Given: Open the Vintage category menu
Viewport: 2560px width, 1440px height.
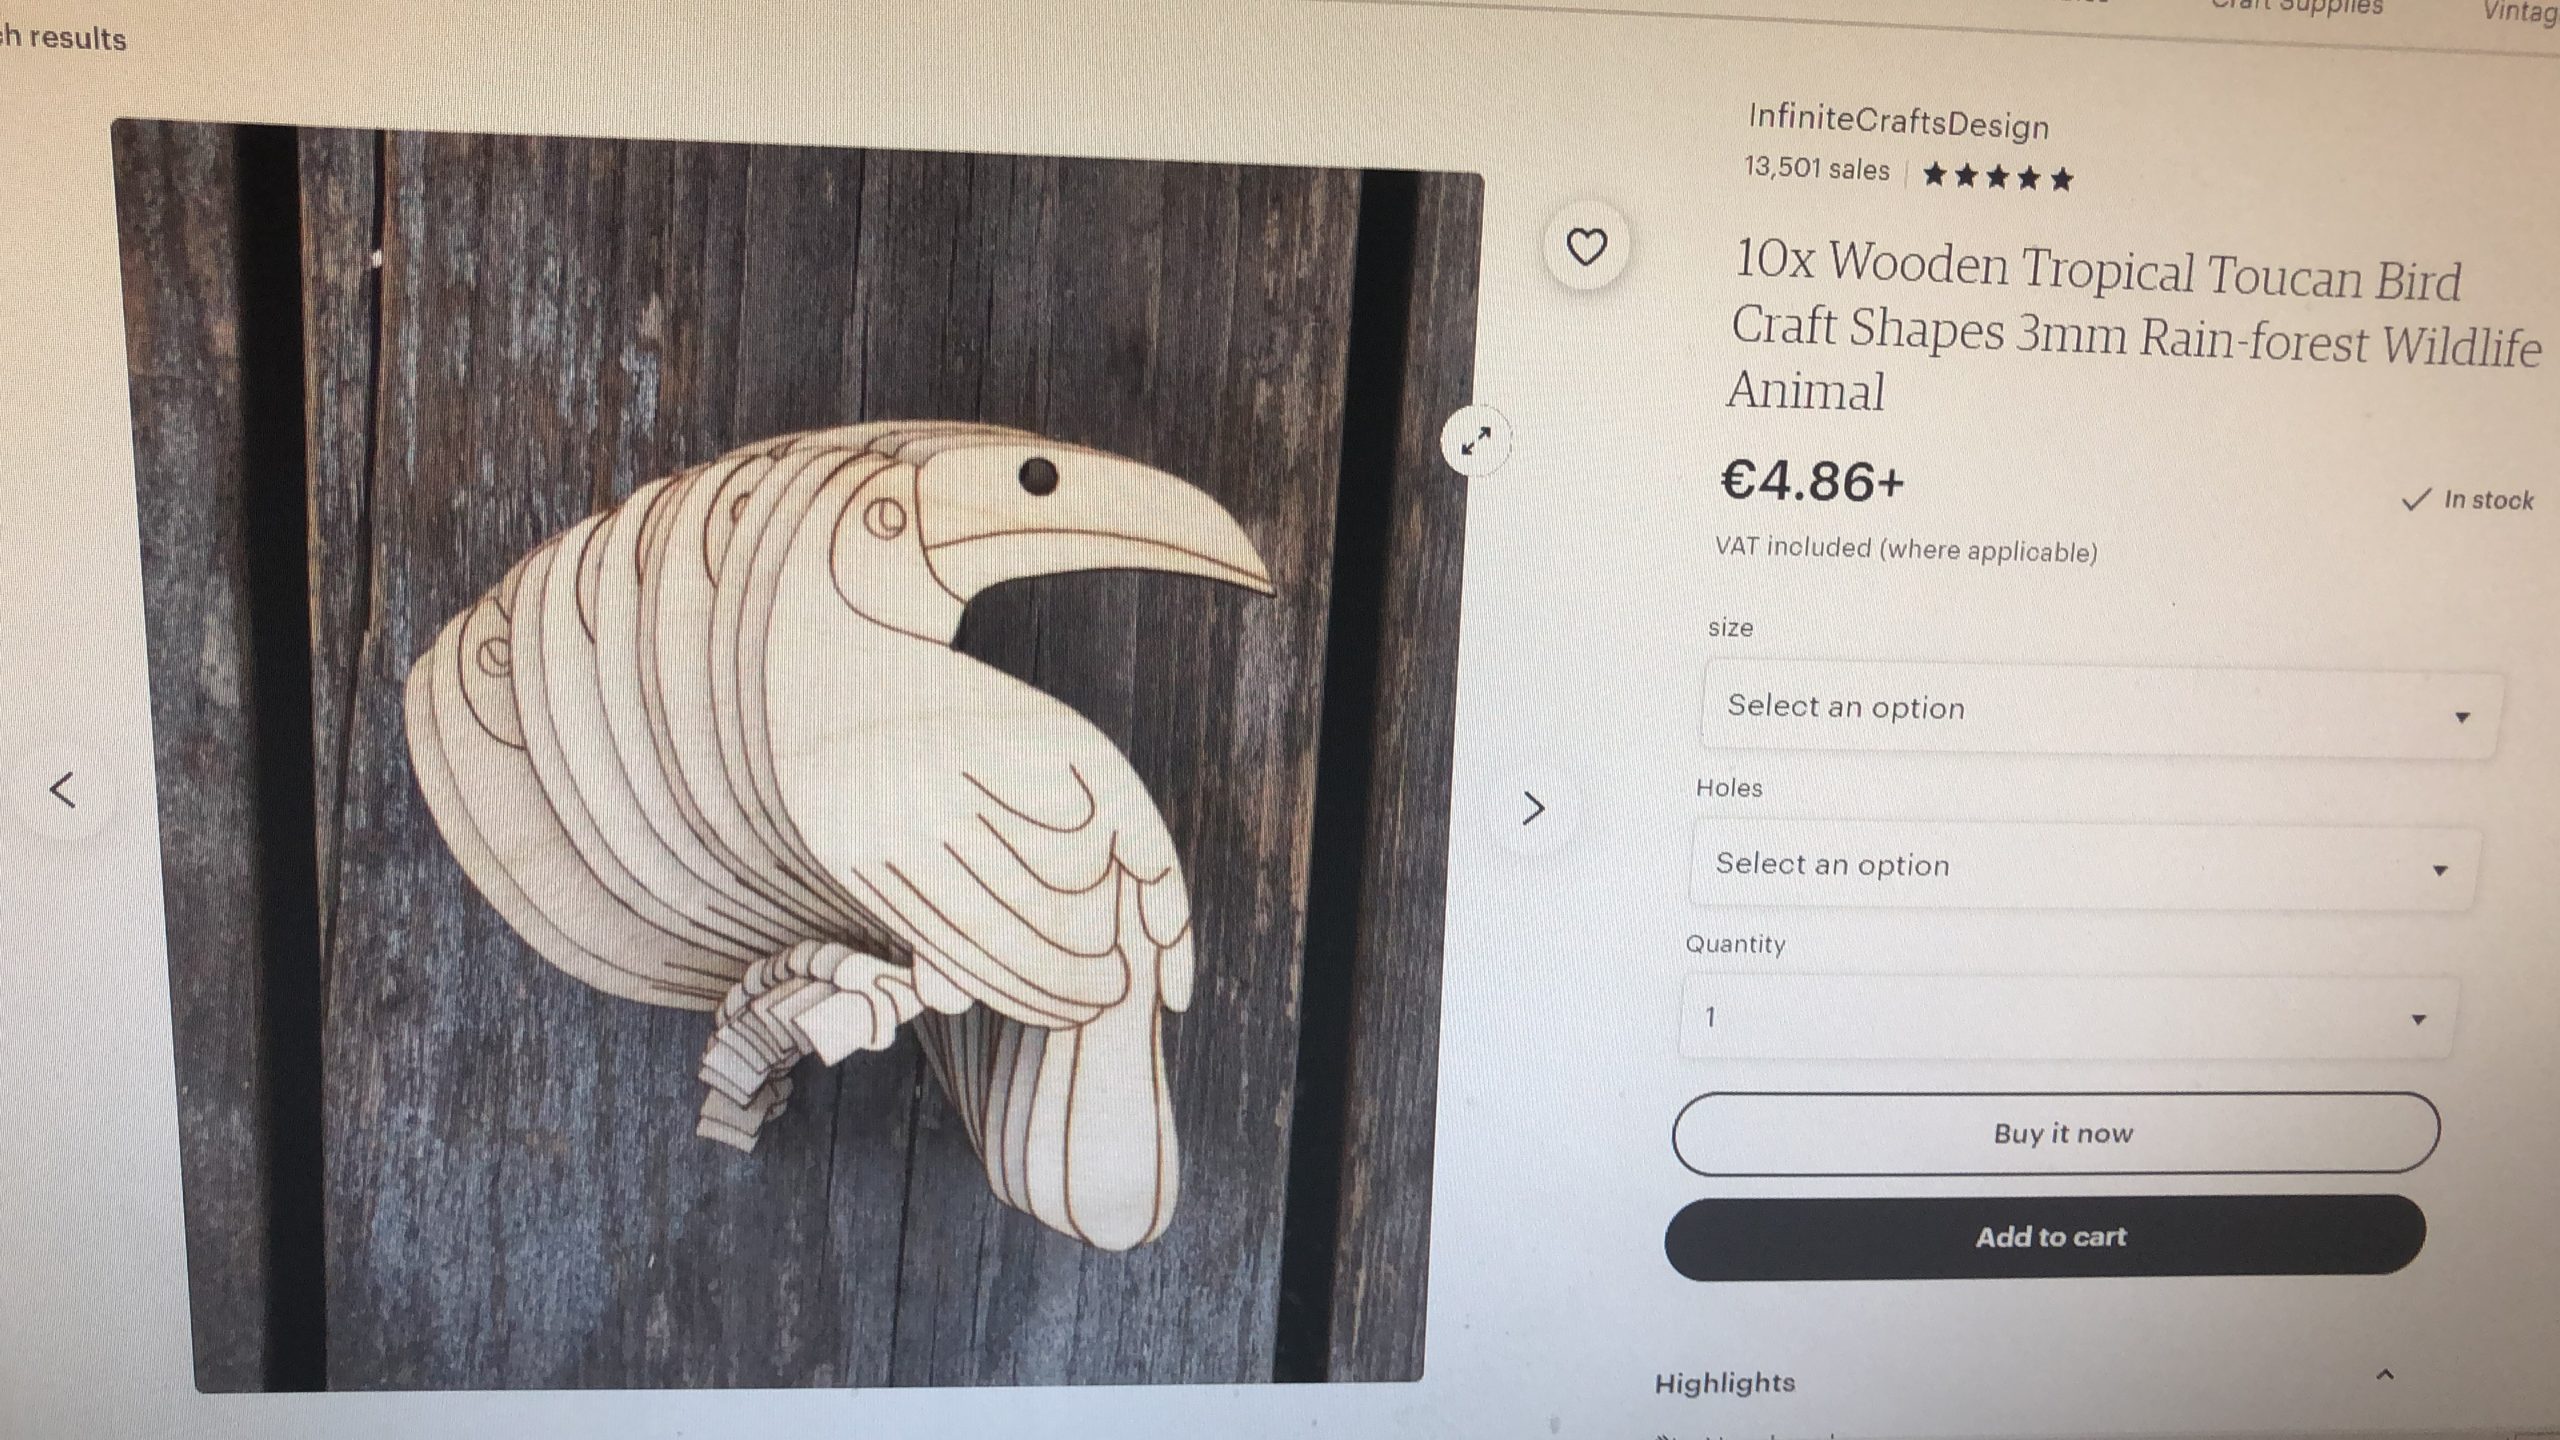Looking at the screenshot, I should coord(2520,10).
